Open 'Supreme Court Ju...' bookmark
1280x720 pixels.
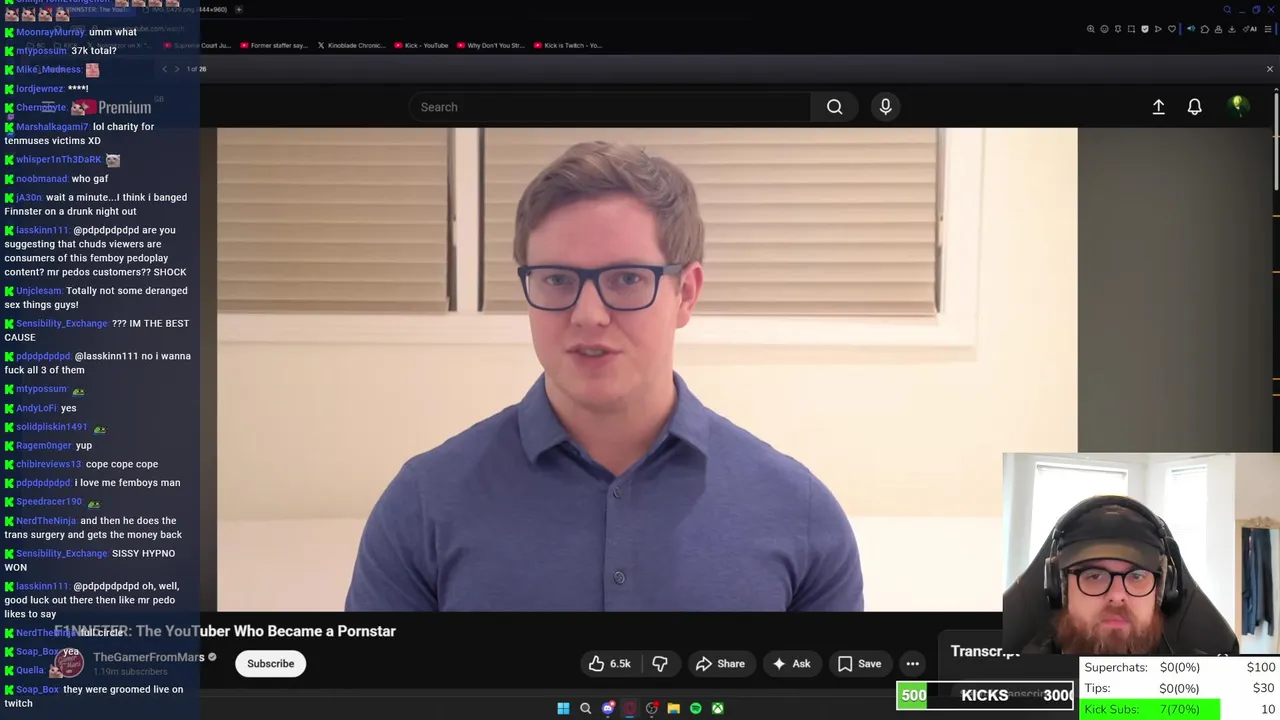(x=197, y=45)
